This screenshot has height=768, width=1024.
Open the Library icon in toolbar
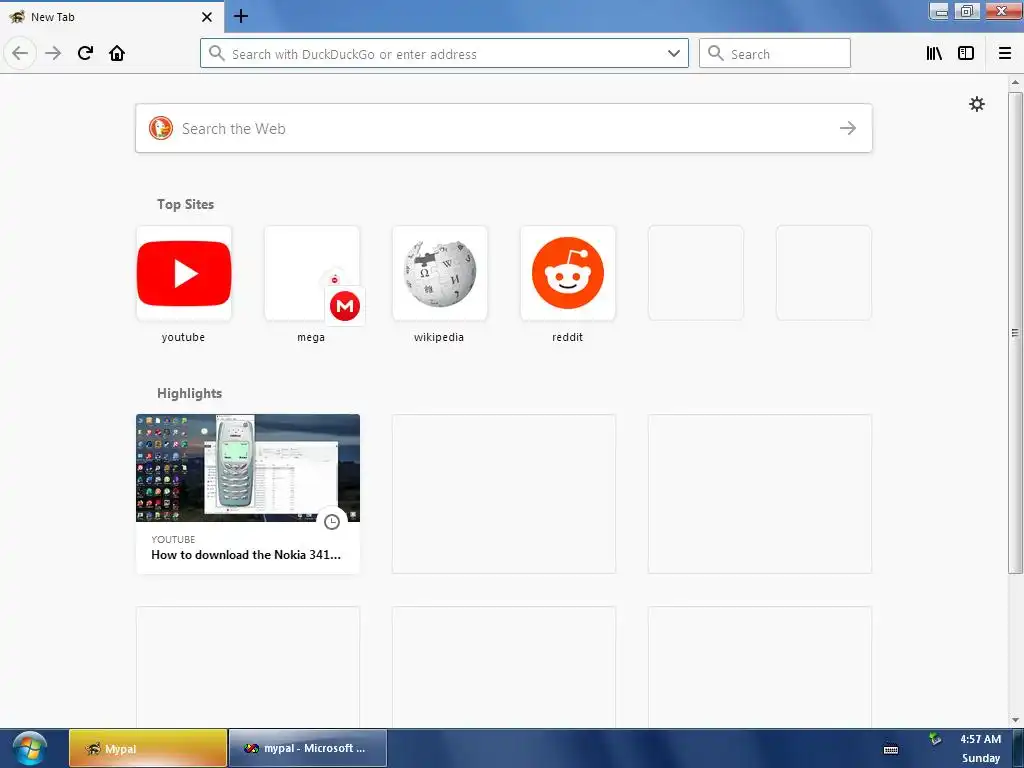tap(934, 53)
